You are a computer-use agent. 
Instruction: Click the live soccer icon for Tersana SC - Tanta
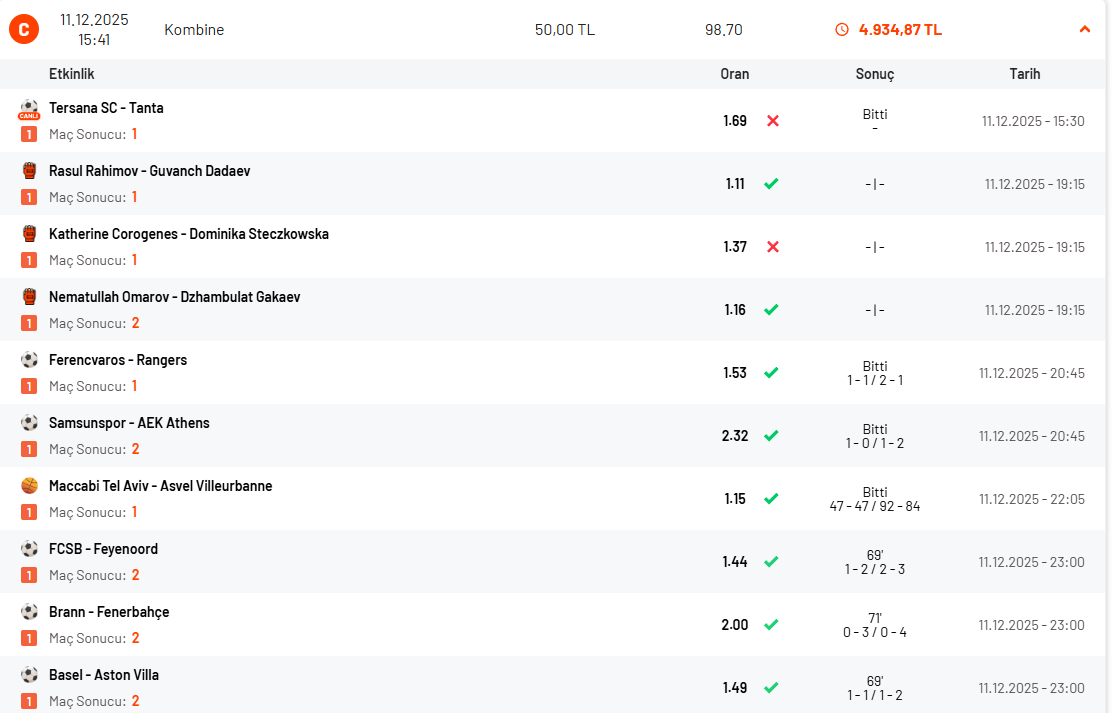(x=29, y=110)
